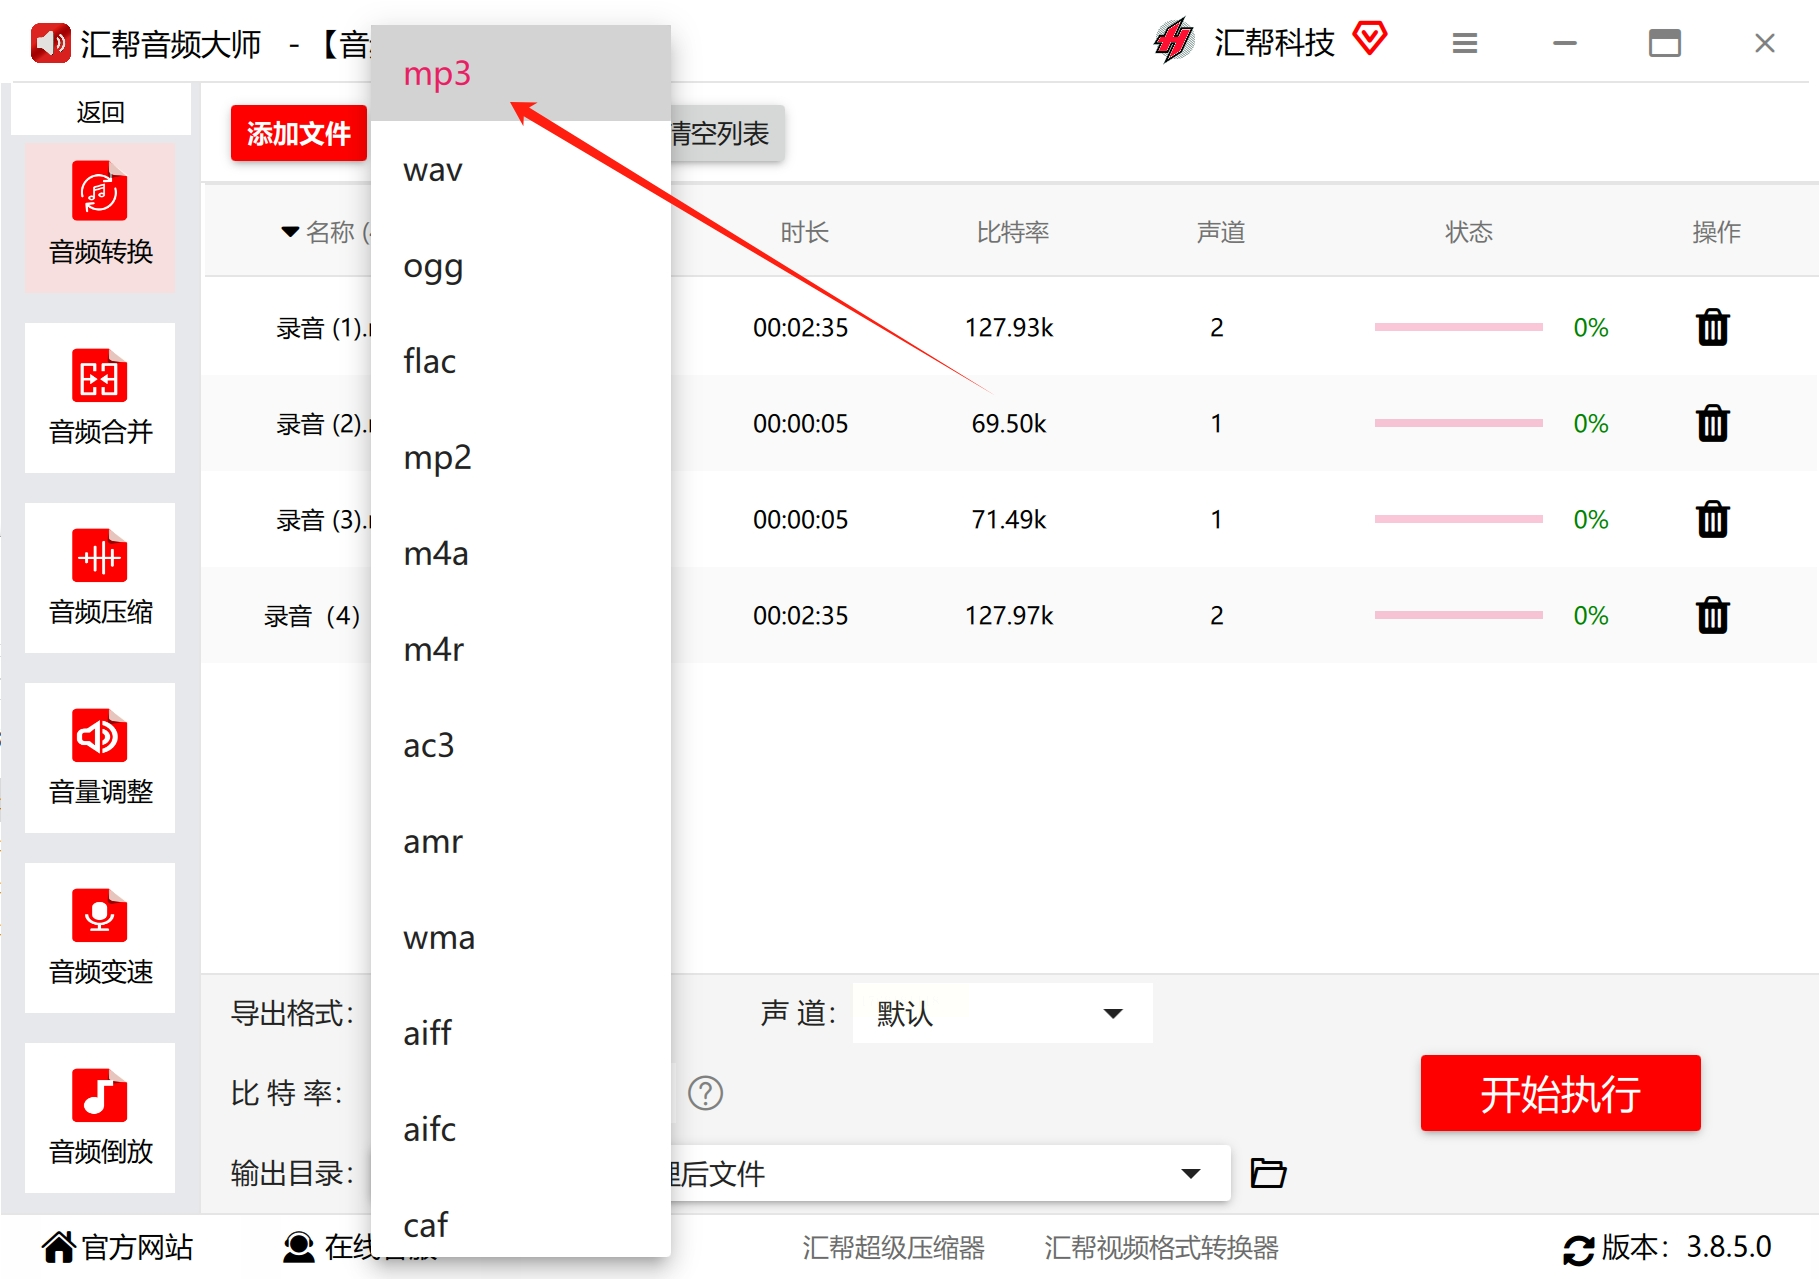Open the 音频倒放 audio reverse module
1819x1279 pixels.
[x=100, y=1117]
